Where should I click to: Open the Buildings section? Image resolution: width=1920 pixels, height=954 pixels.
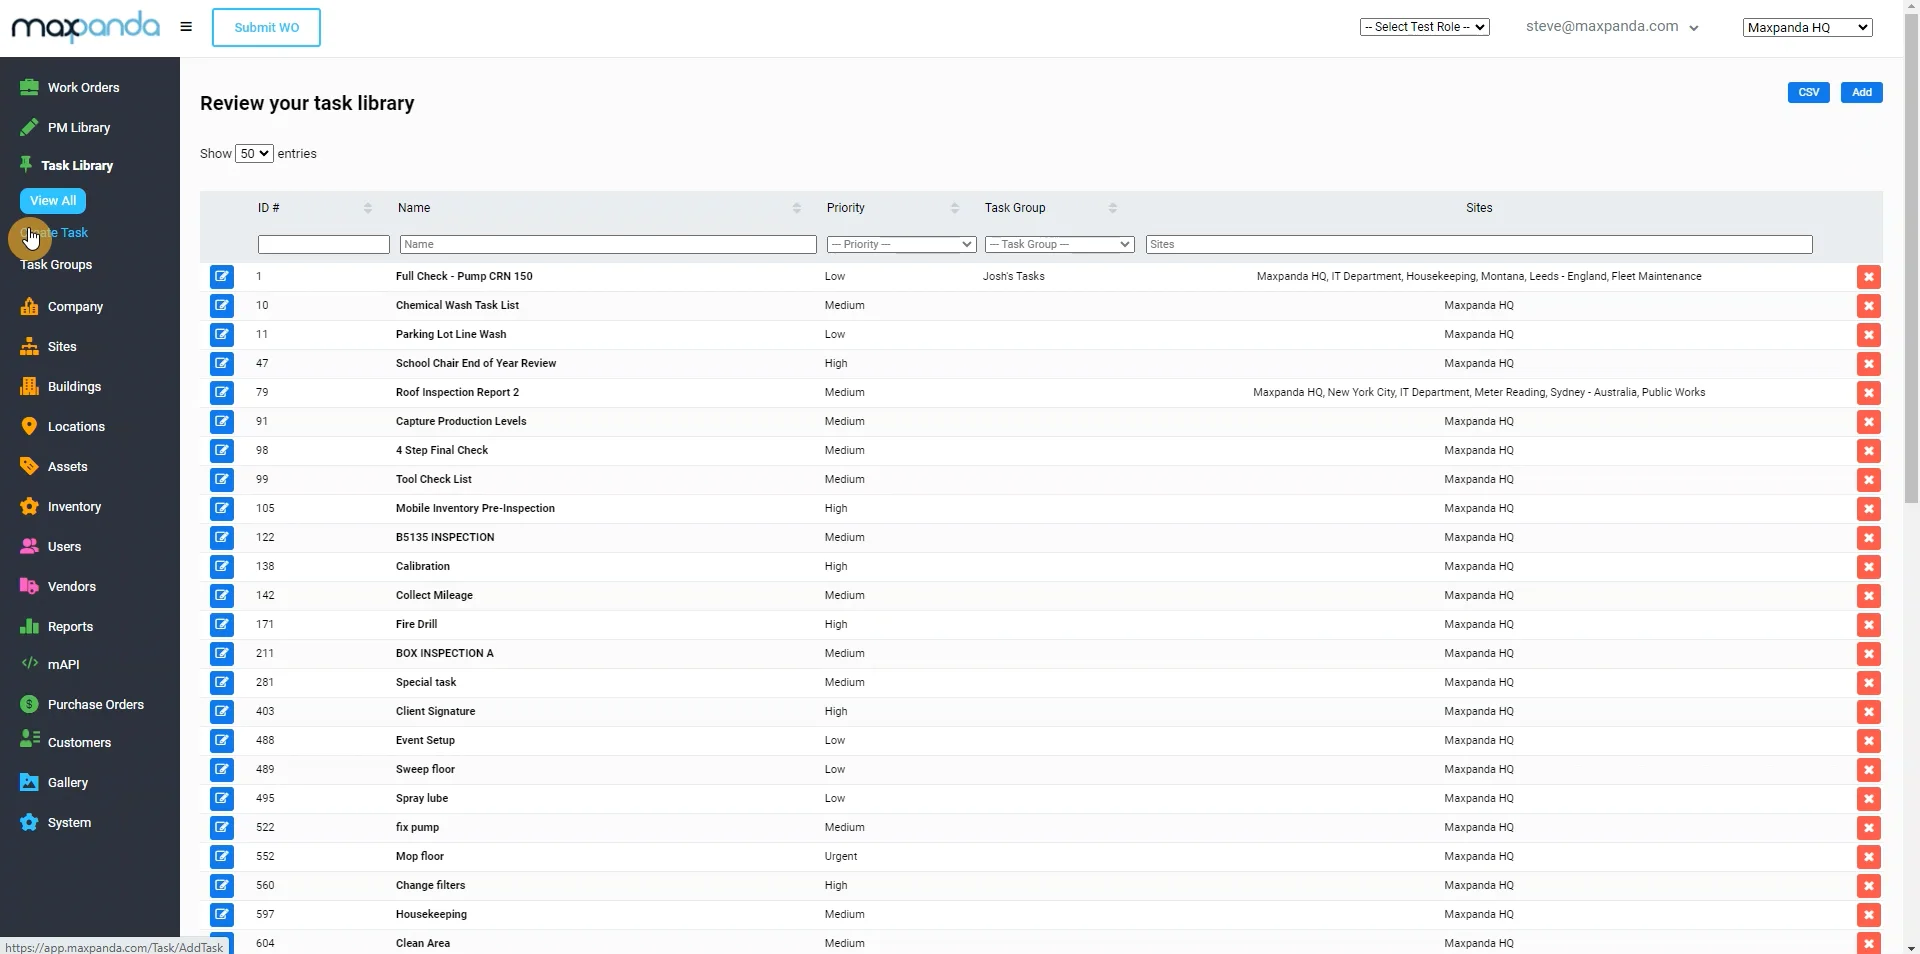pos(74,386)
